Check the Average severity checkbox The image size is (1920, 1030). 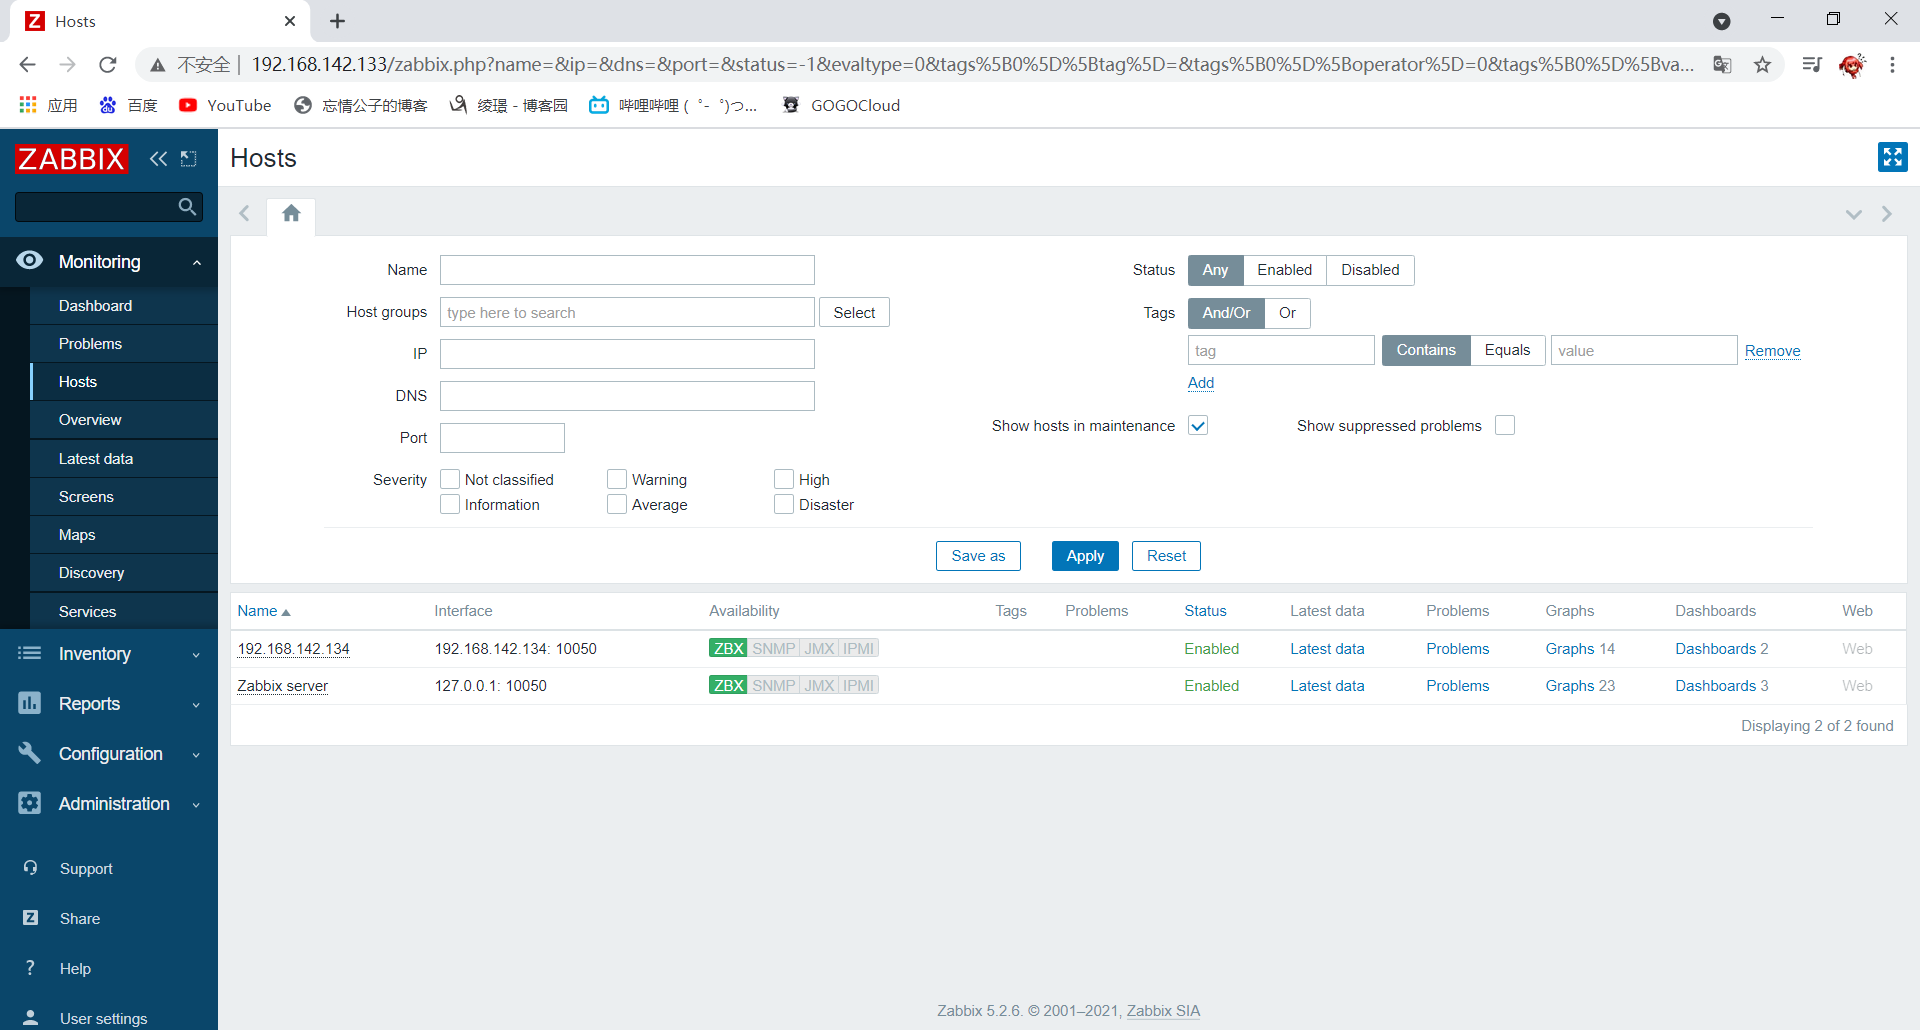617,504
